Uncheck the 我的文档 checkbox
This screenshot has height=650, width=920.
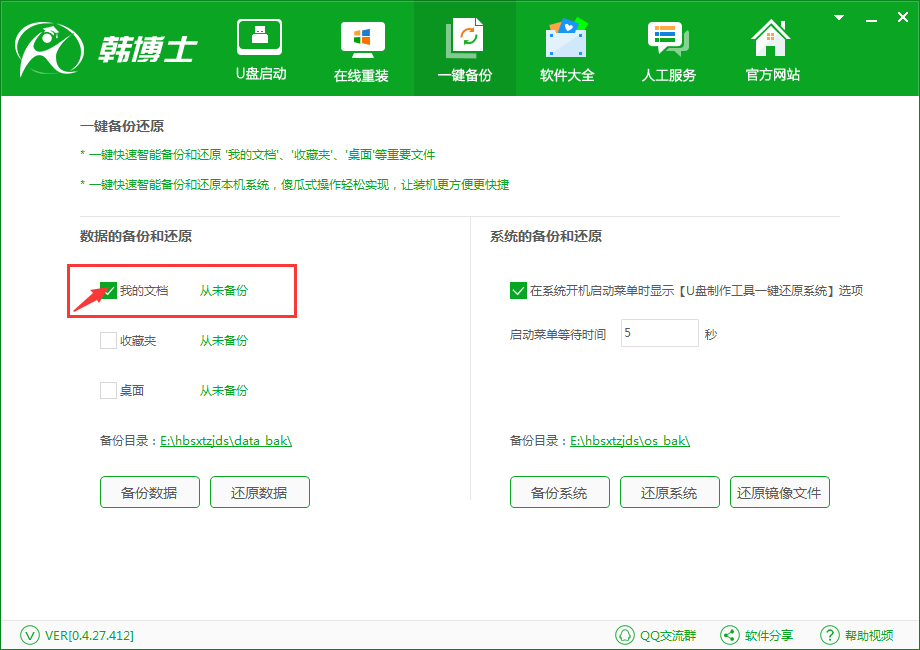(108, 290)
